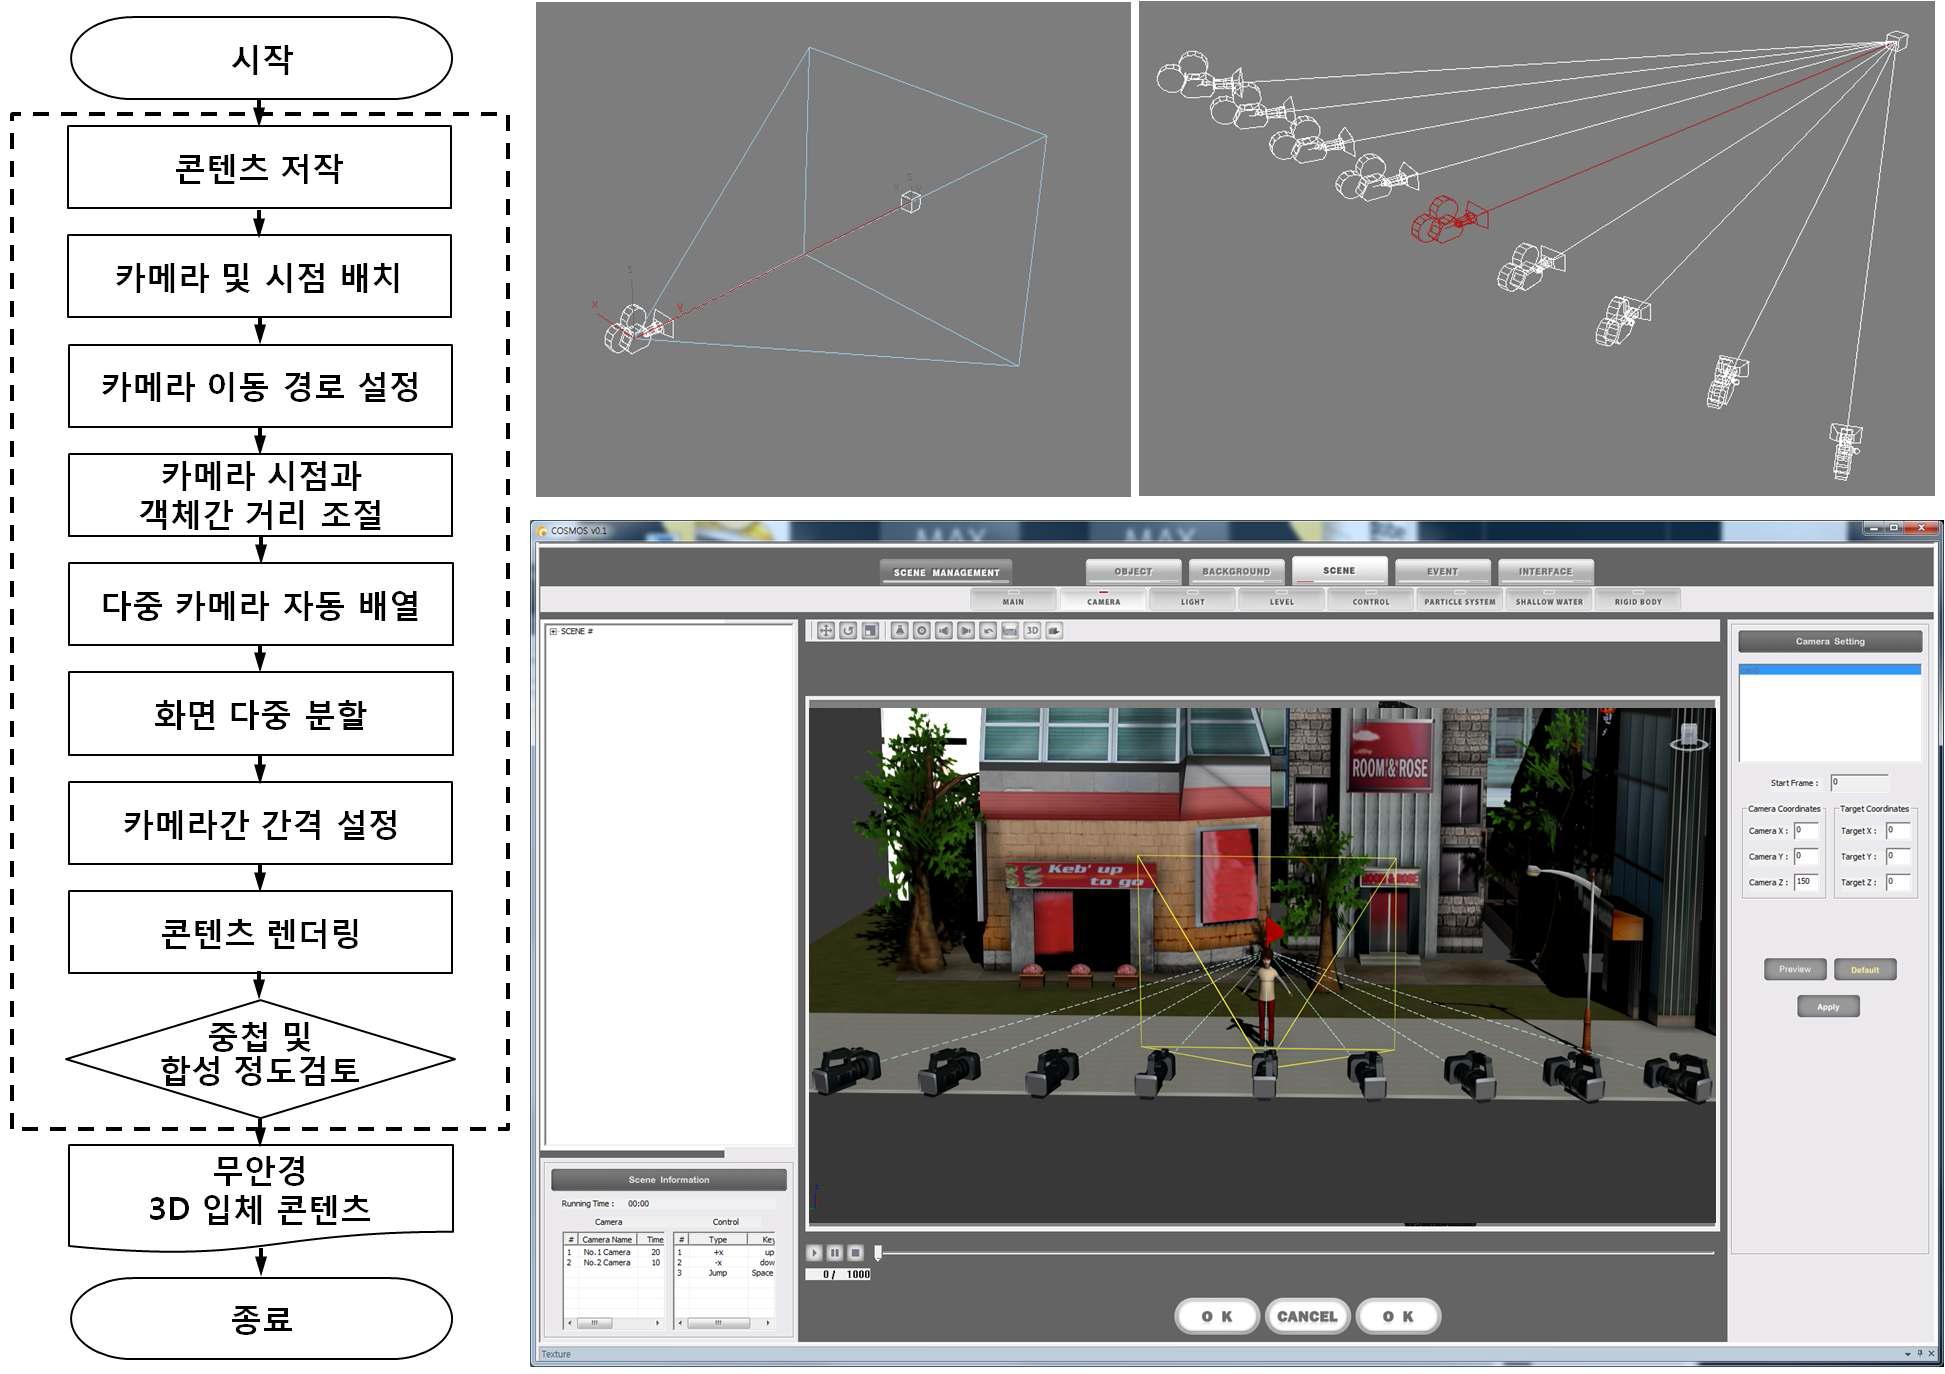Screen dimensions: 1945x1374
Task: Click the scale tool icon beside rotate
Action: coord(871,631)
